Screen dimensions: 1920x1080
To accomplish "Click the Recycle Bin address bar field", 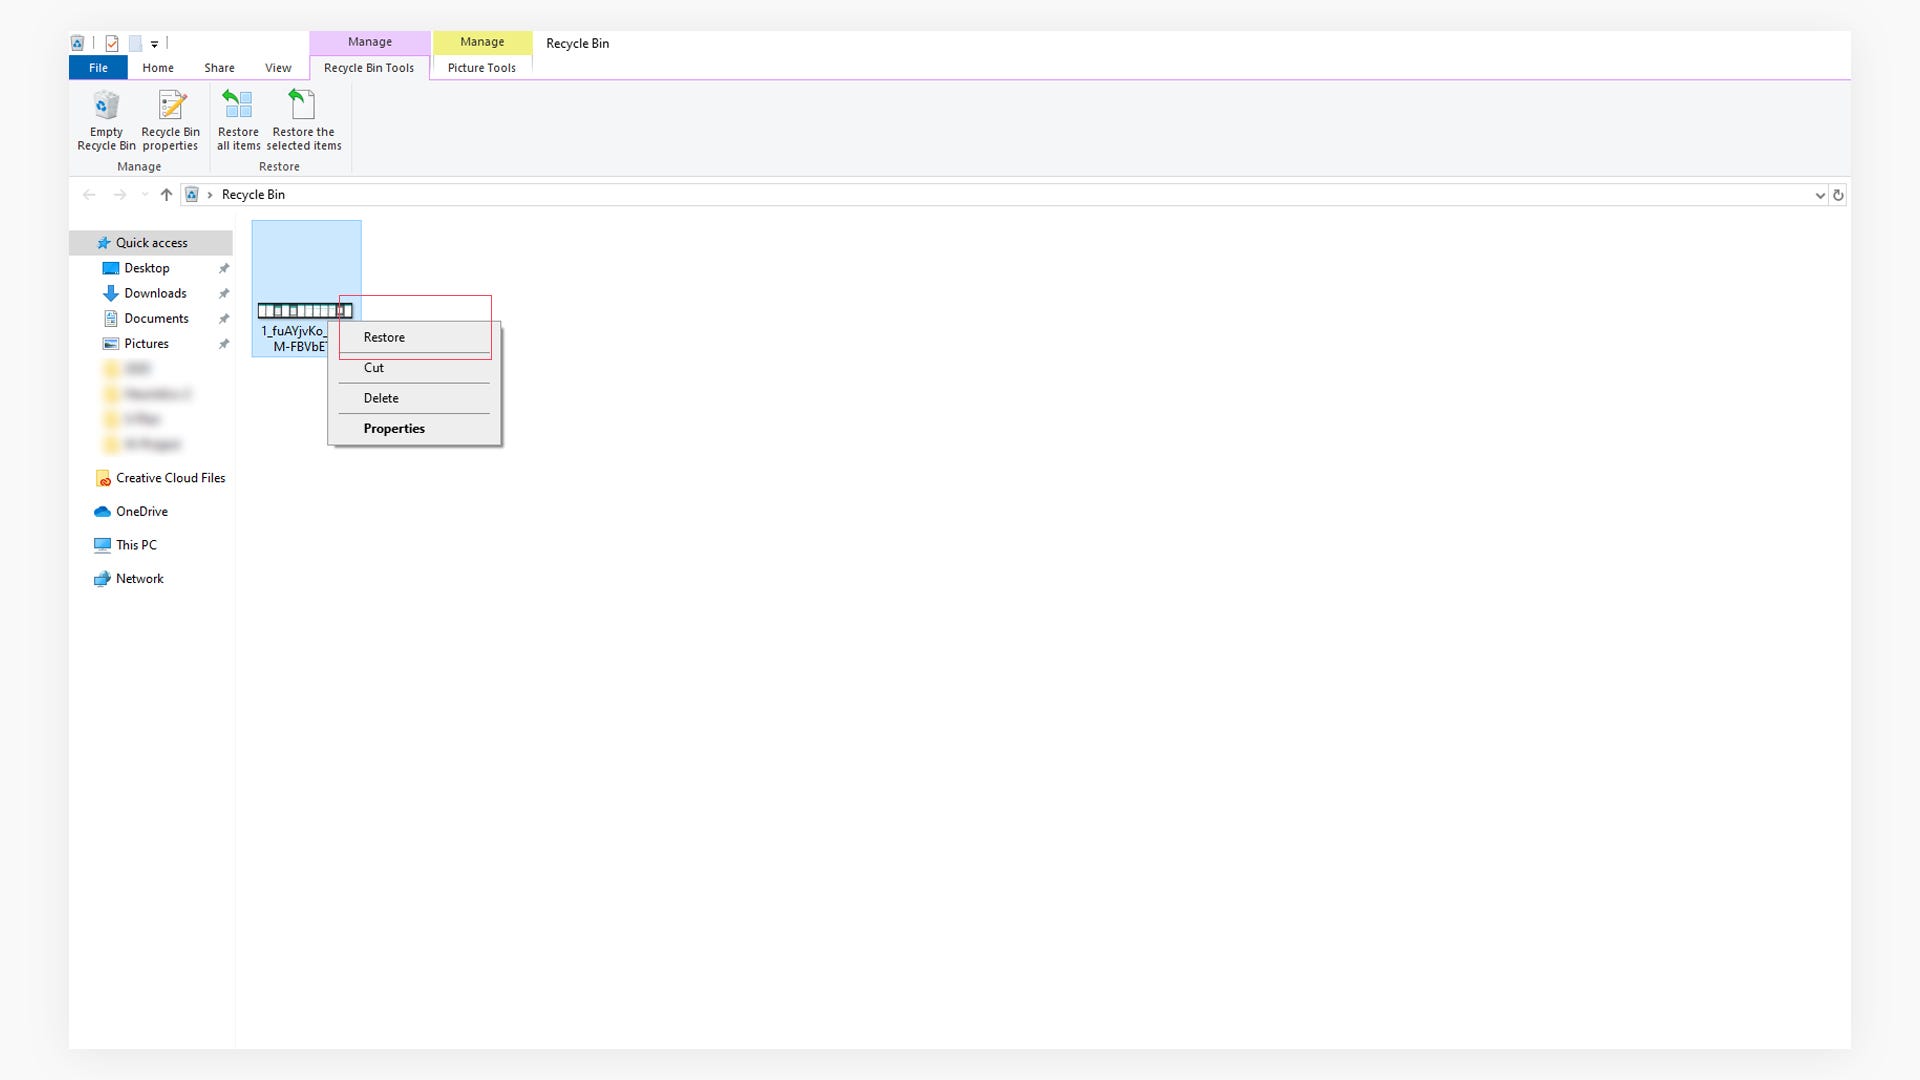I will 1000,195.
